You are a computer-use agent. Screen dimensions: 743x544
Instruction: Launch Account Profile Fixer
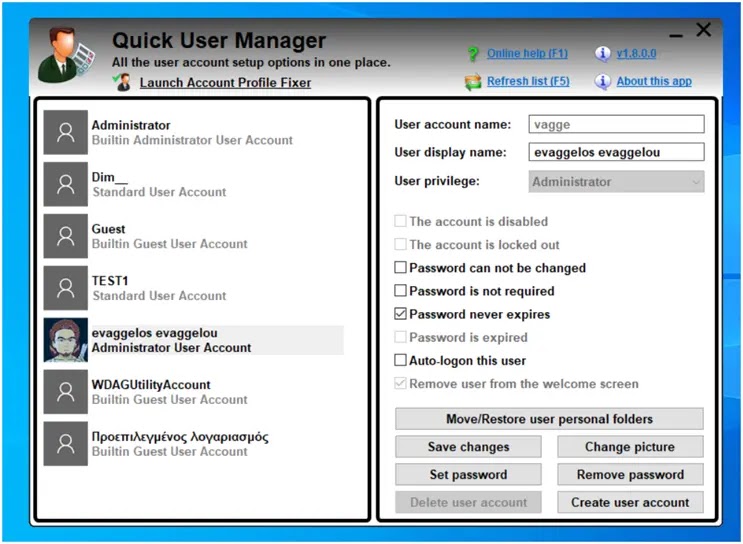point(225,82)
